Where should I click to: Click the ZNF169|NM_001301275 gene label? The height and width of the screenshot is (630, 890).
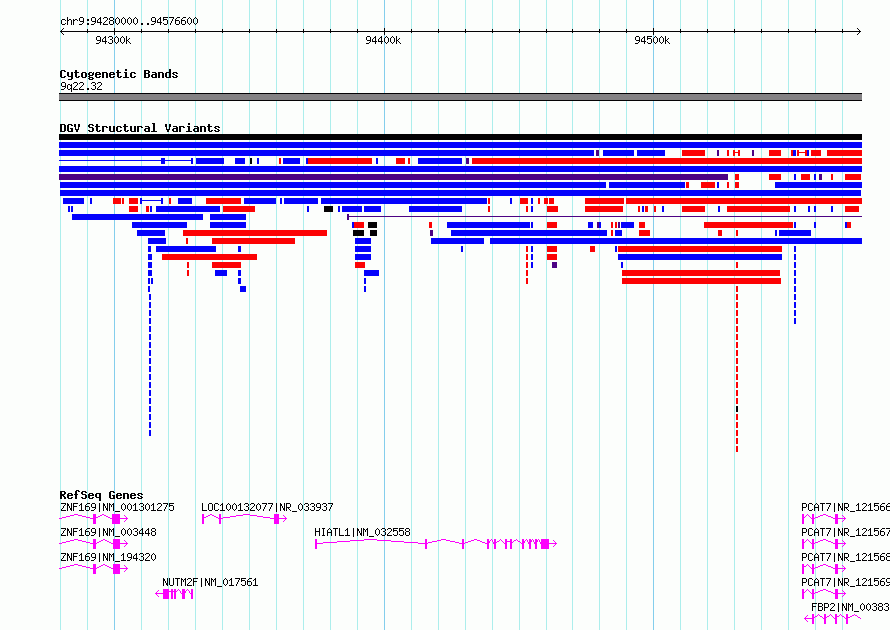[117, 507]
